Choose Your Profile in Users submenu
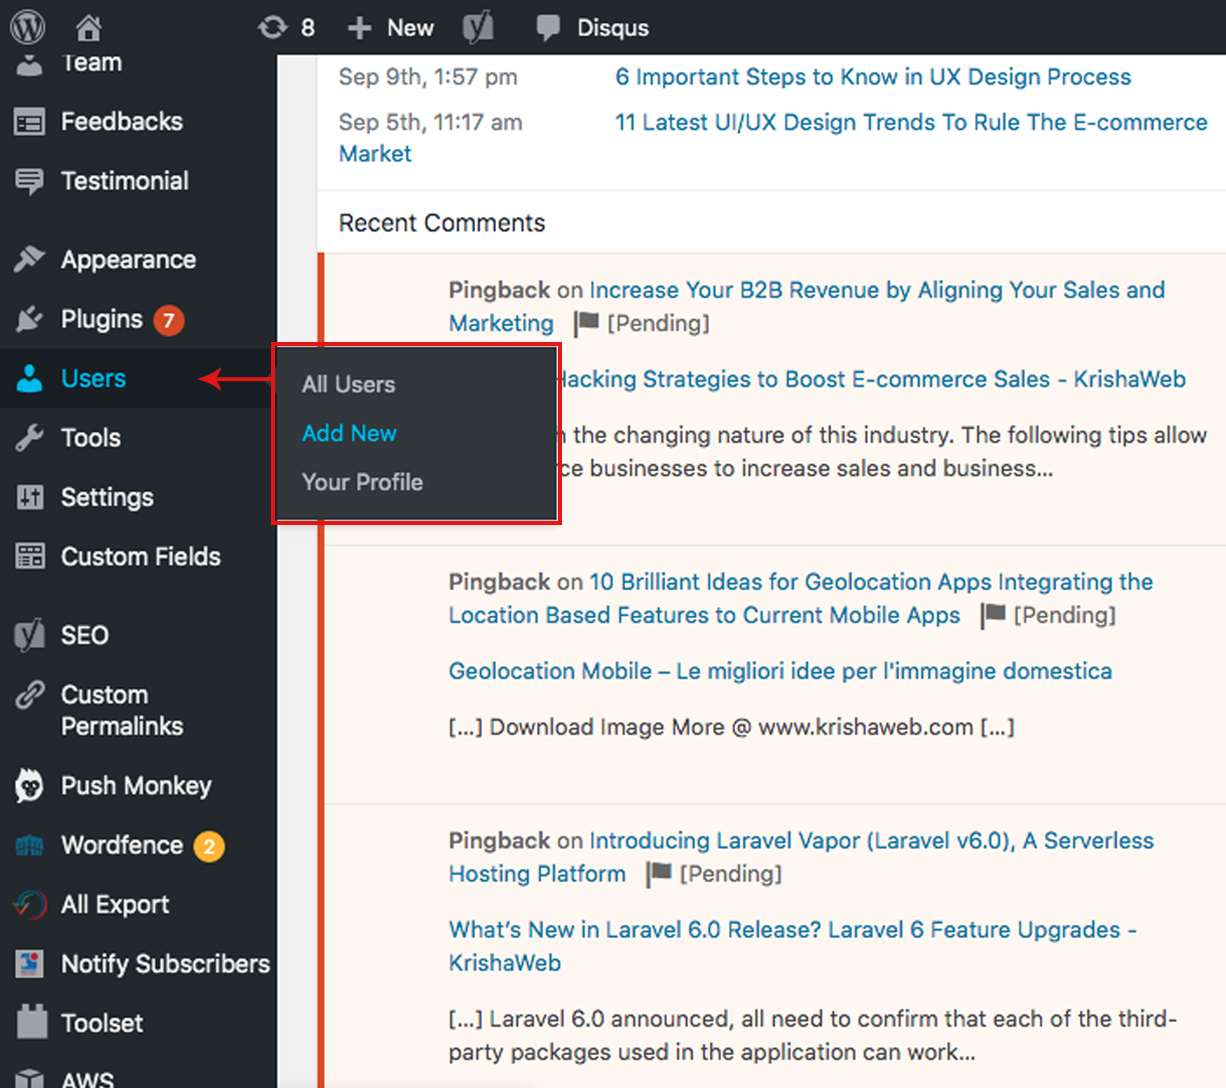 362,482
